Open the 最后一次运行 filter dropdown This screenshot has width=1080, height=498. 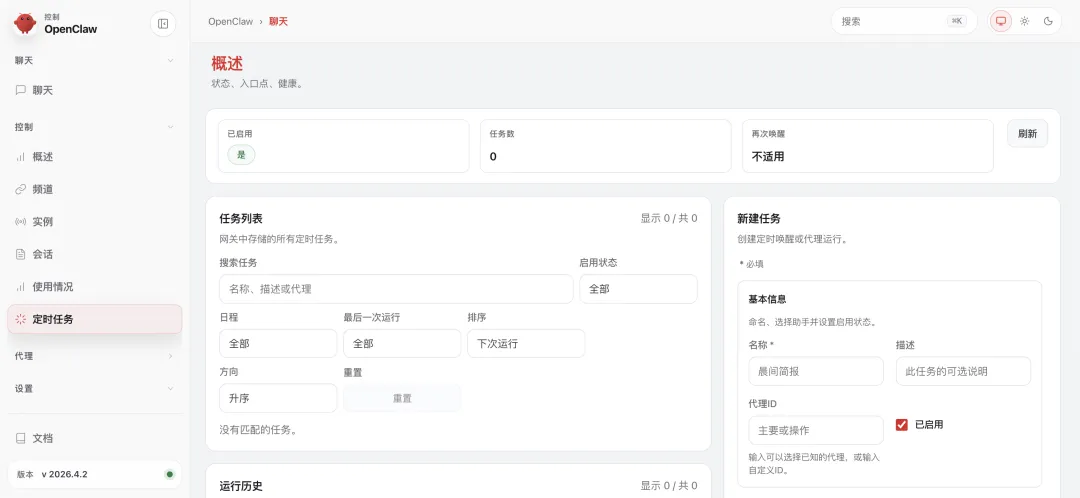(x=402, y=344)
